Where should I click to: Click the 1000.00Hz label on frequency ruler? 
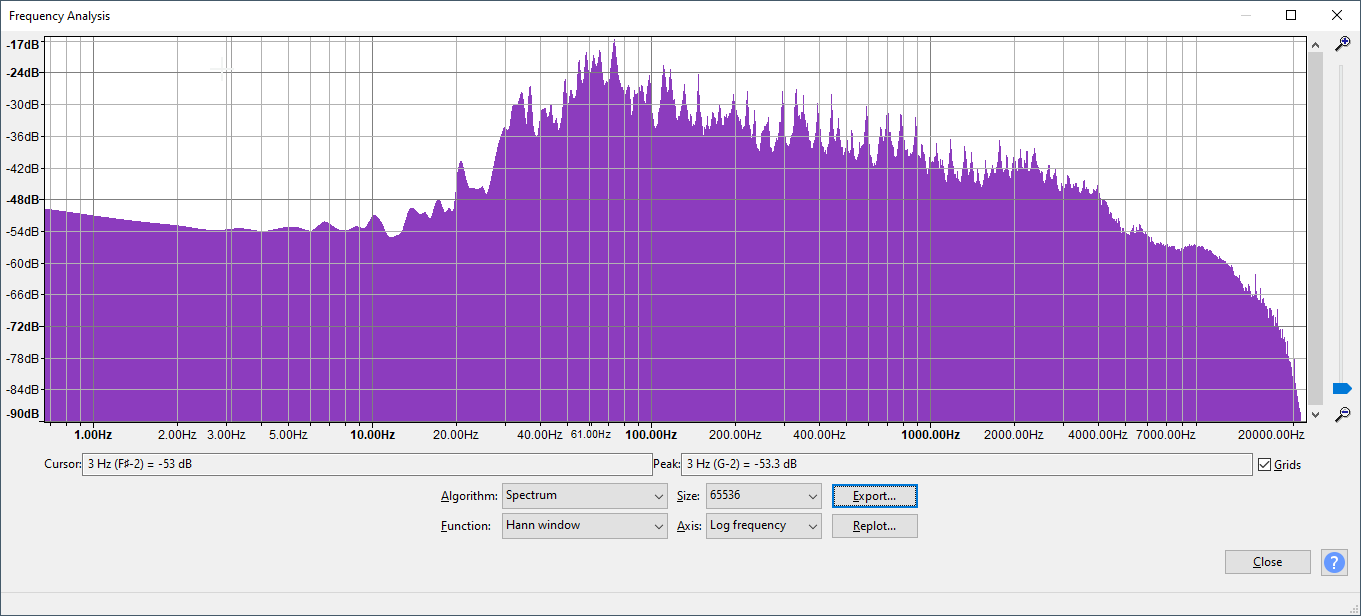[930, 435]
